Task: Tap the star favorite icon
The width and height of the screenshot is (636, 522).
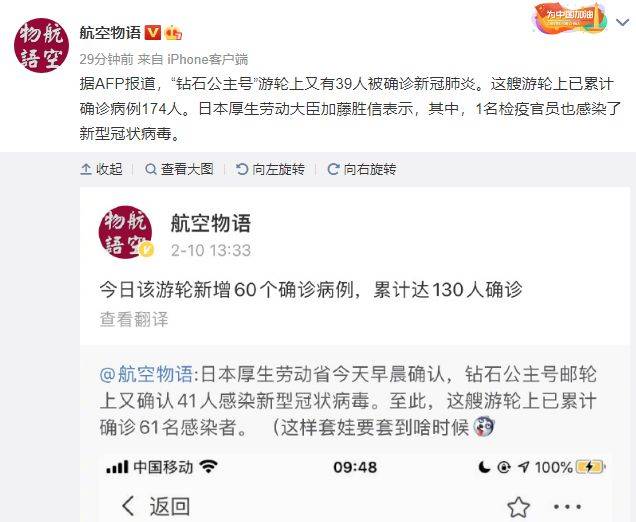Action: [x=519, y=507]
